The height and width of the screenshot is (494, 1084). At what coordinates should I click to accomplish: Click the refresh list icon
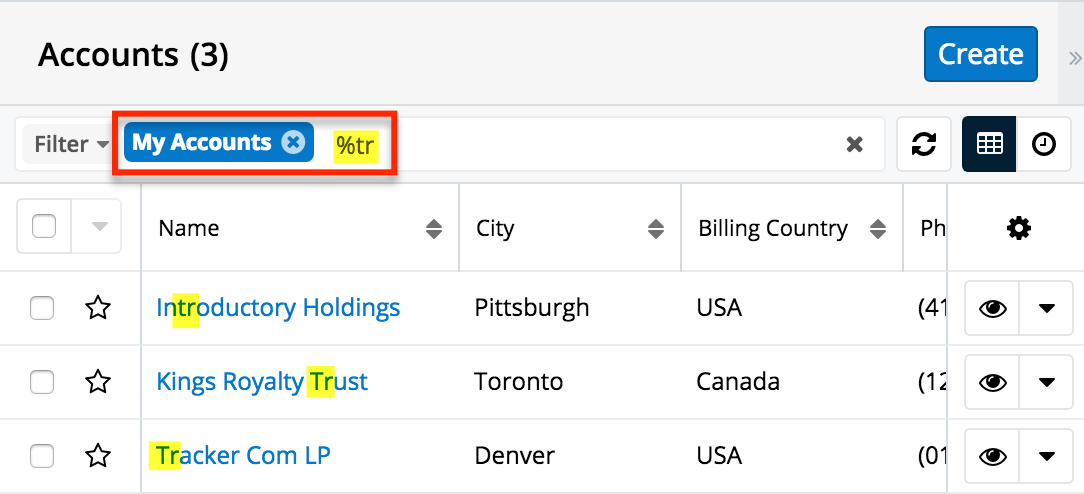924,144
